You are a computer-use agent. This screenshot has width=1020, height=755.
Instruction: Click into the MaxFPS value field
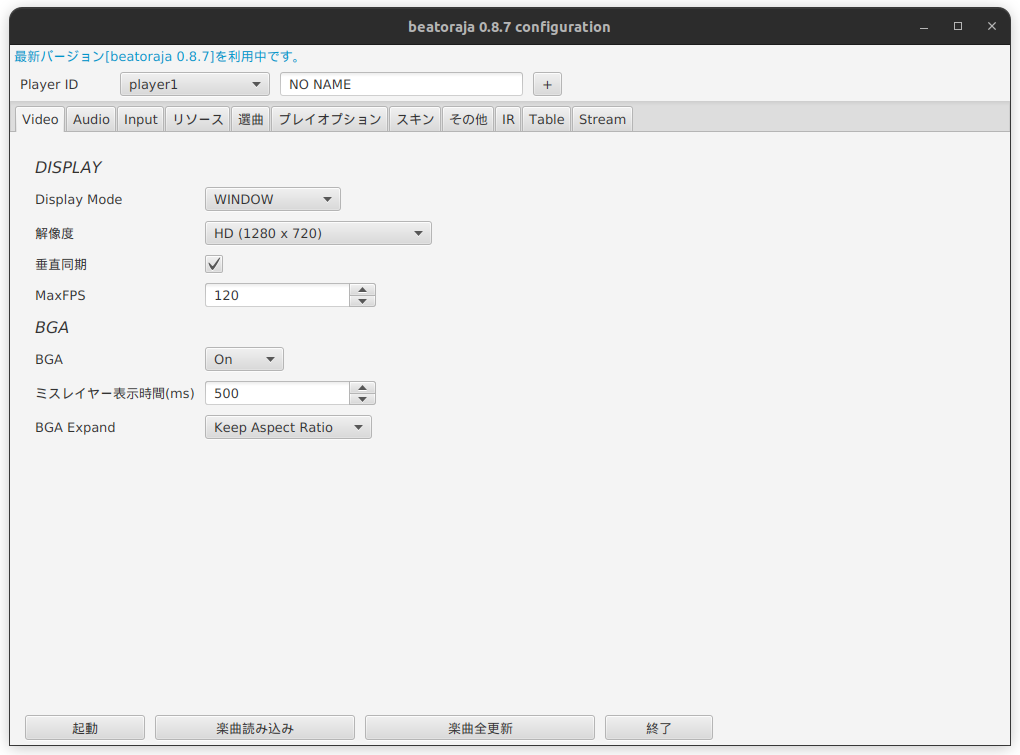(277, 296)
